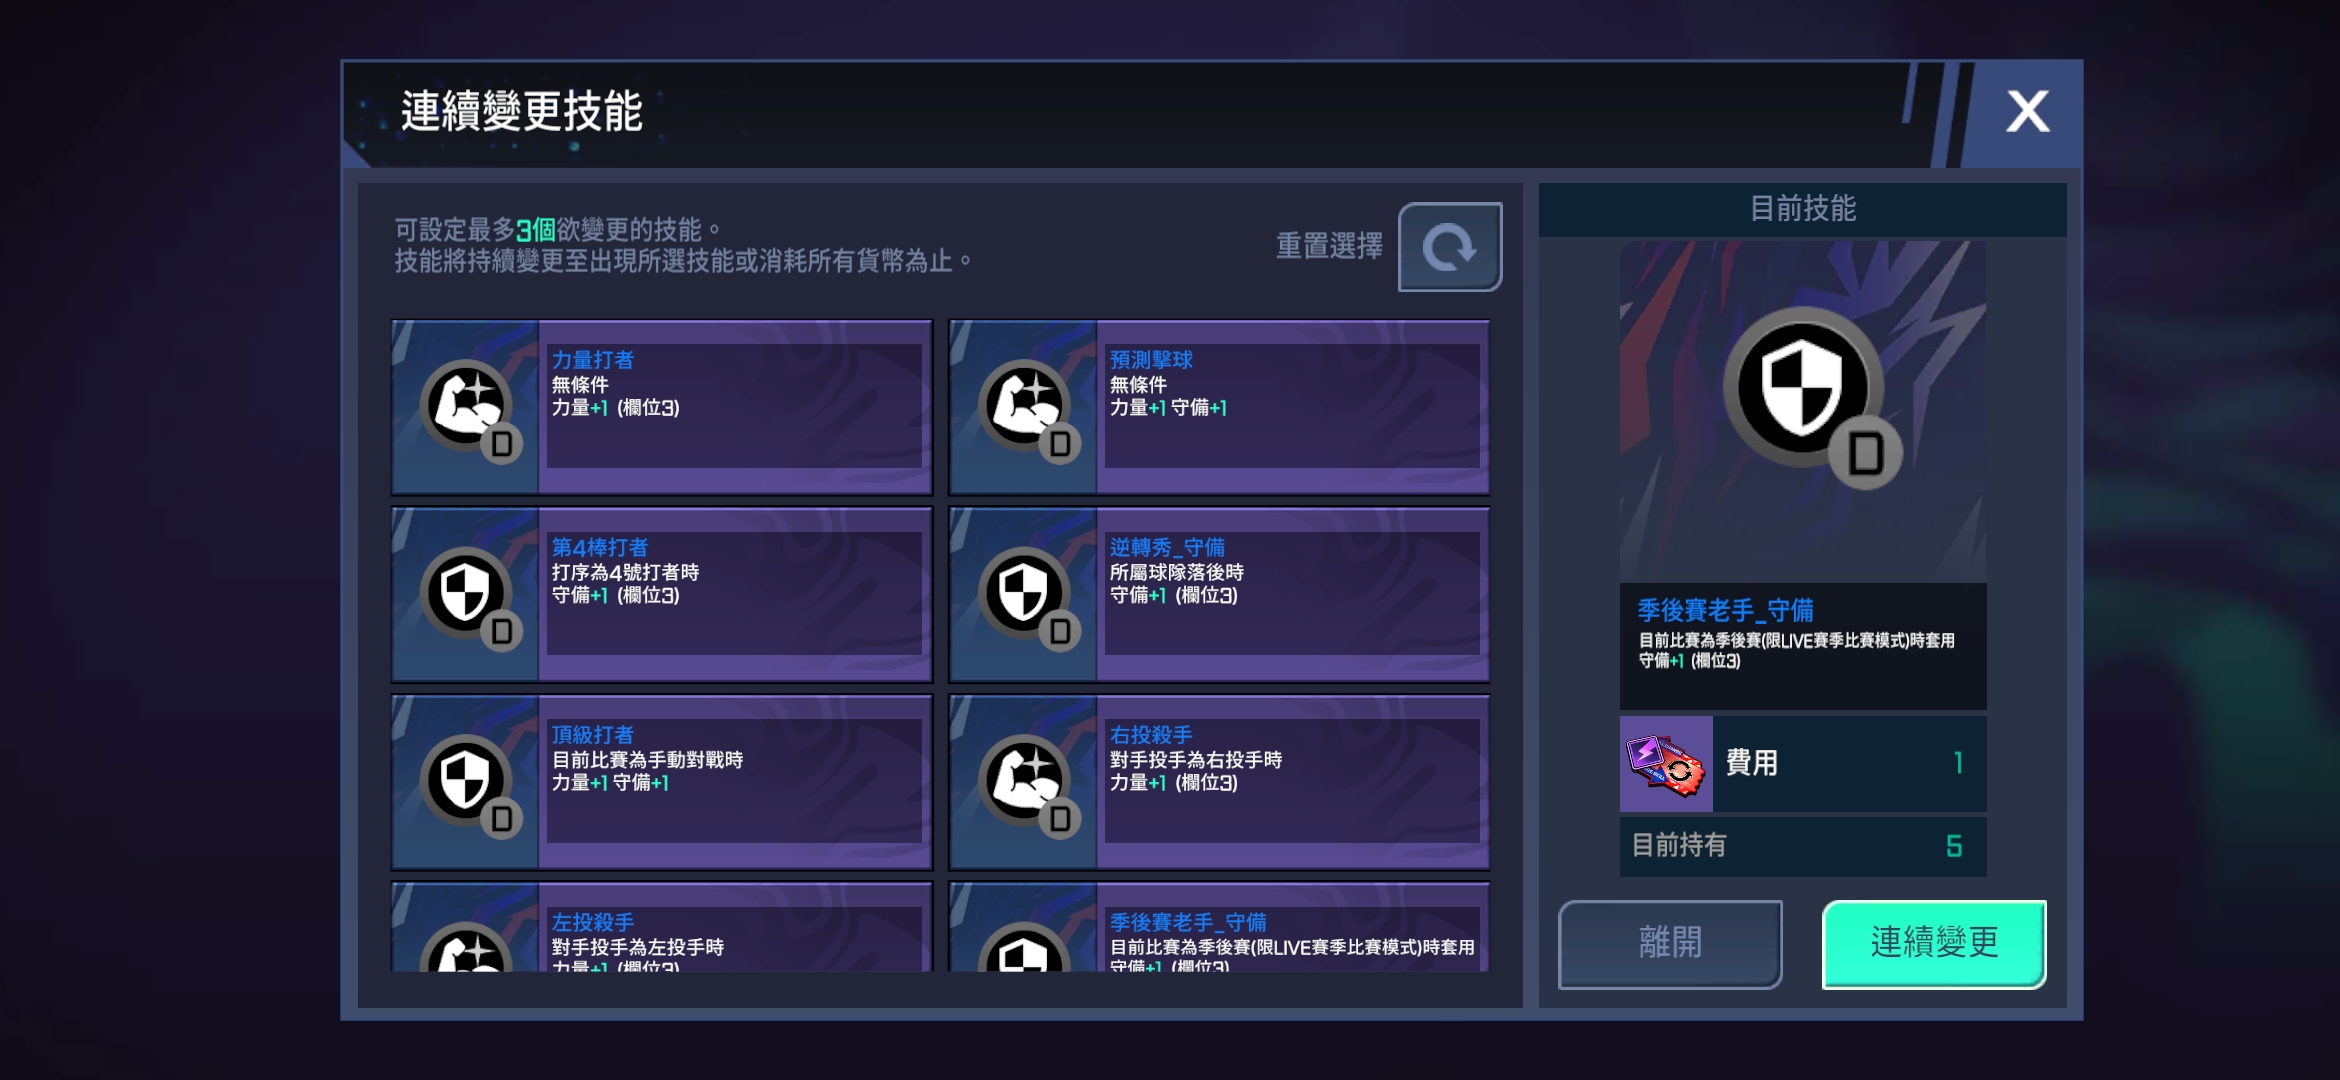Close the 連續變更技能 dialog with X
The image size is (2340, 1080).
pos(2027,112)
